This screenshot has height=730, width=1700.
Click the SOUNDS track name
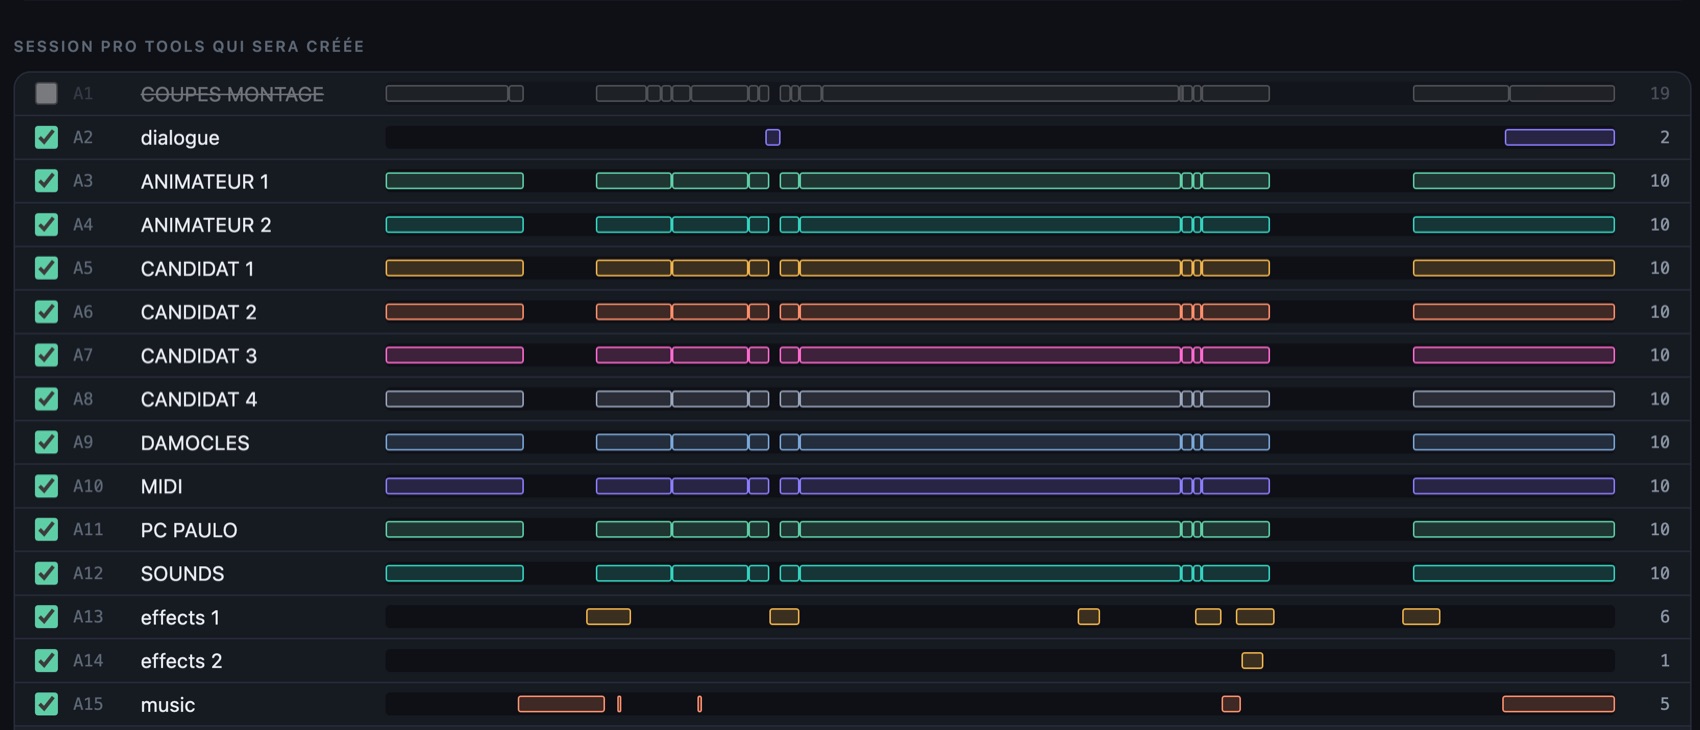click(182, 574)
